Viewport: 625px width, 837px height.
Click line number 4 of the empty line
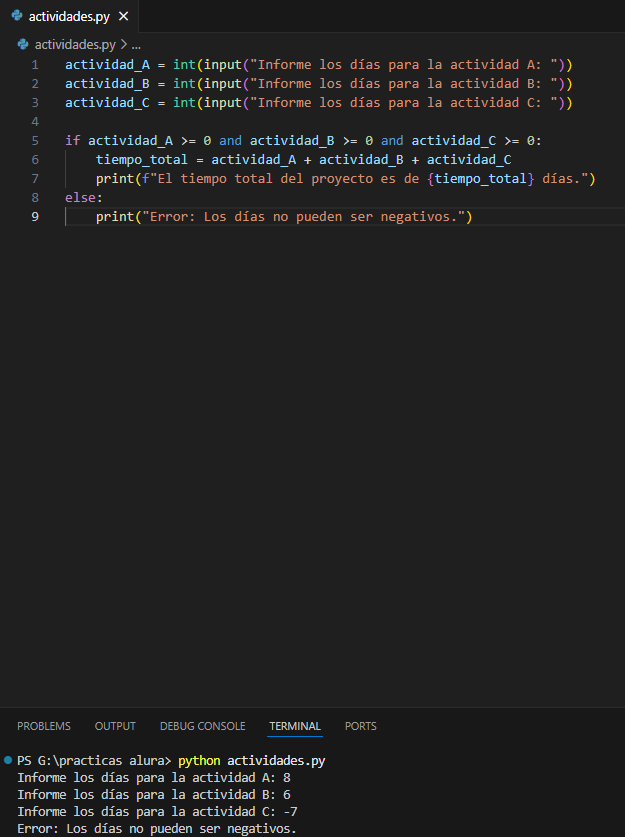tap(35, 122)
